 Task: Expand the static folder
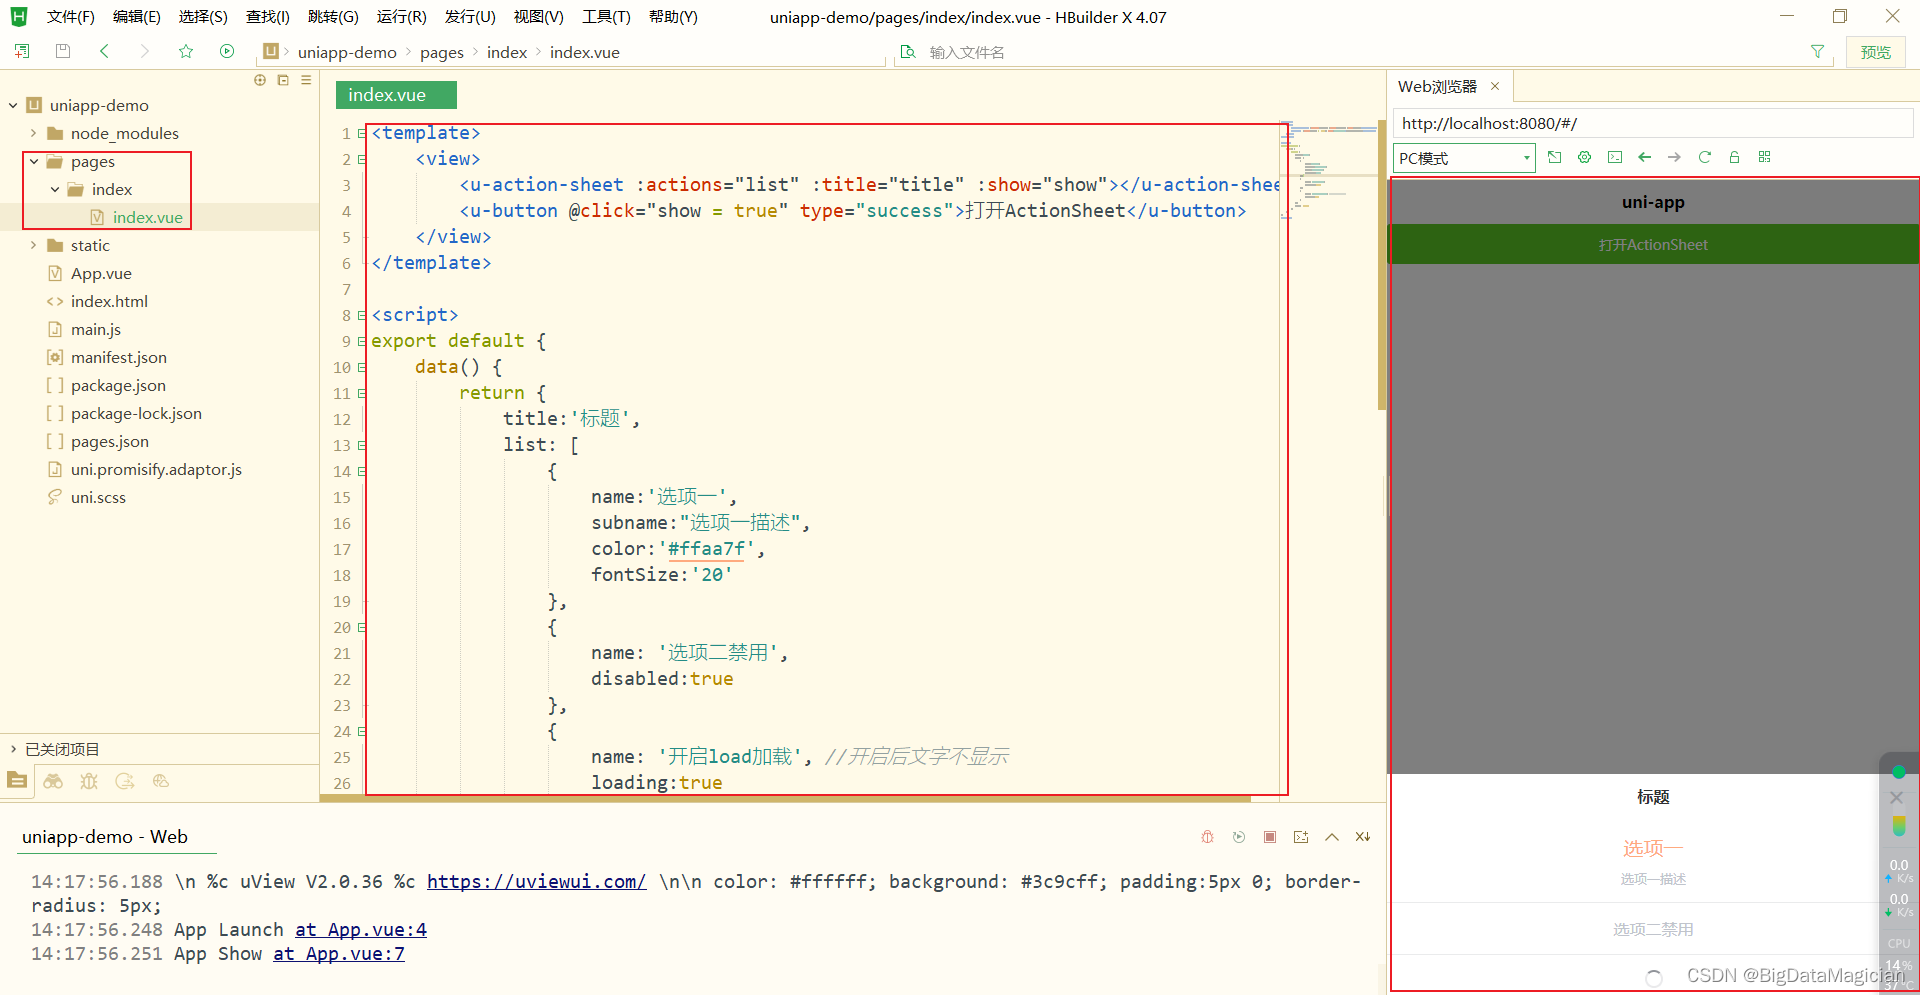click(33, 245)
